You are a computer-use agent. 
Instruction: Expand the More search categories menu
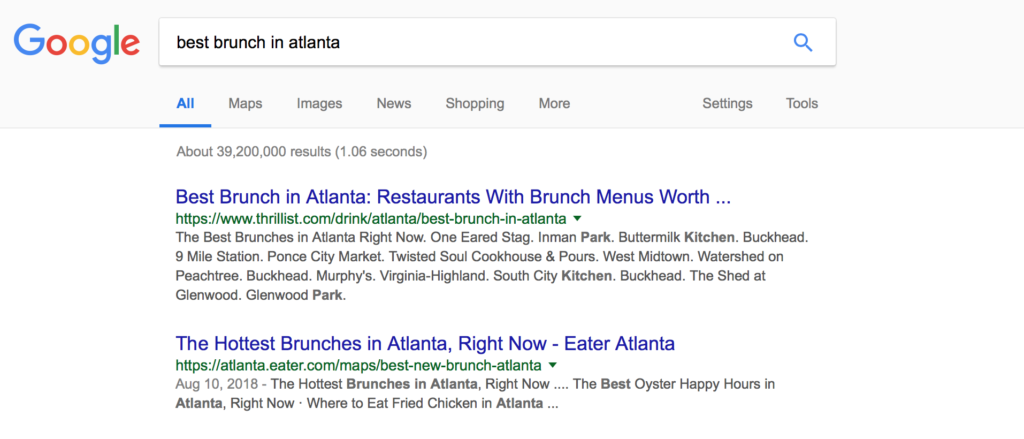tap(554, 103)
